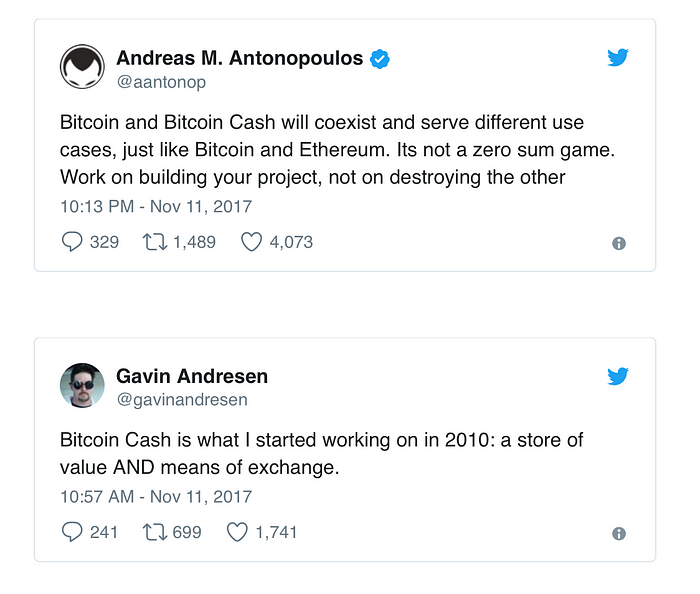This screenshot has height=594, width=700.
Task: Open the Andreas M. Antonopoulos name link
Action: point(240,58)
